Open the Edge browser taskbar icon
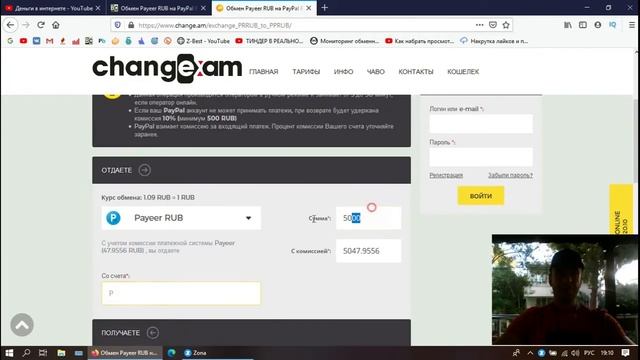The image size is (640, 360). click(x=171, y=353)
